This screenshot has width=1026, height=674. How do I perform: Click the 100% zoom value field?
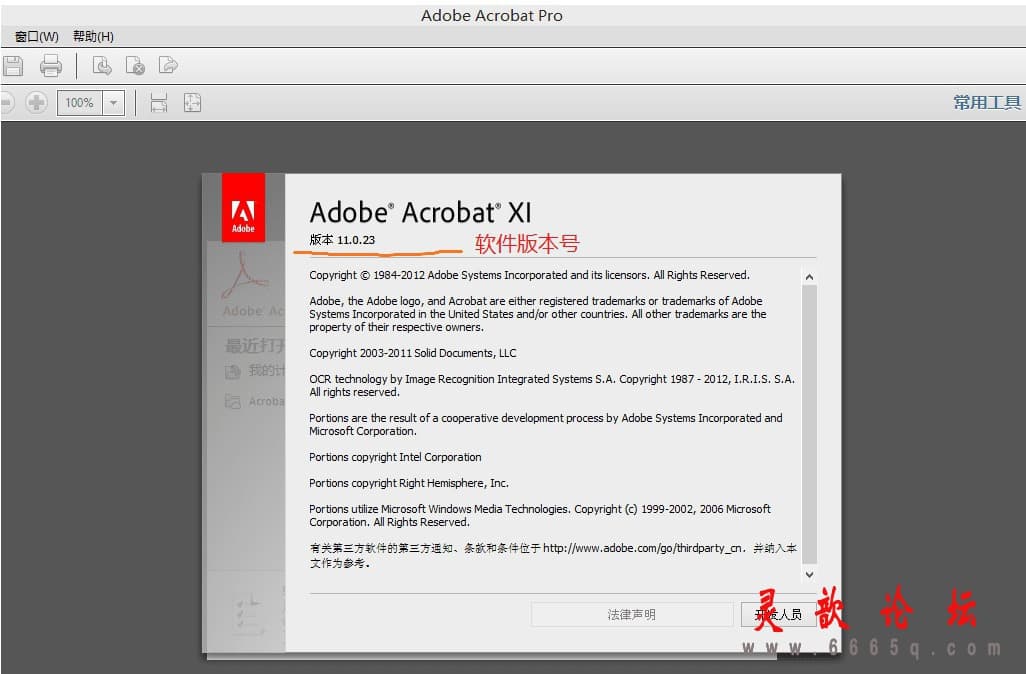click(80, 103)
